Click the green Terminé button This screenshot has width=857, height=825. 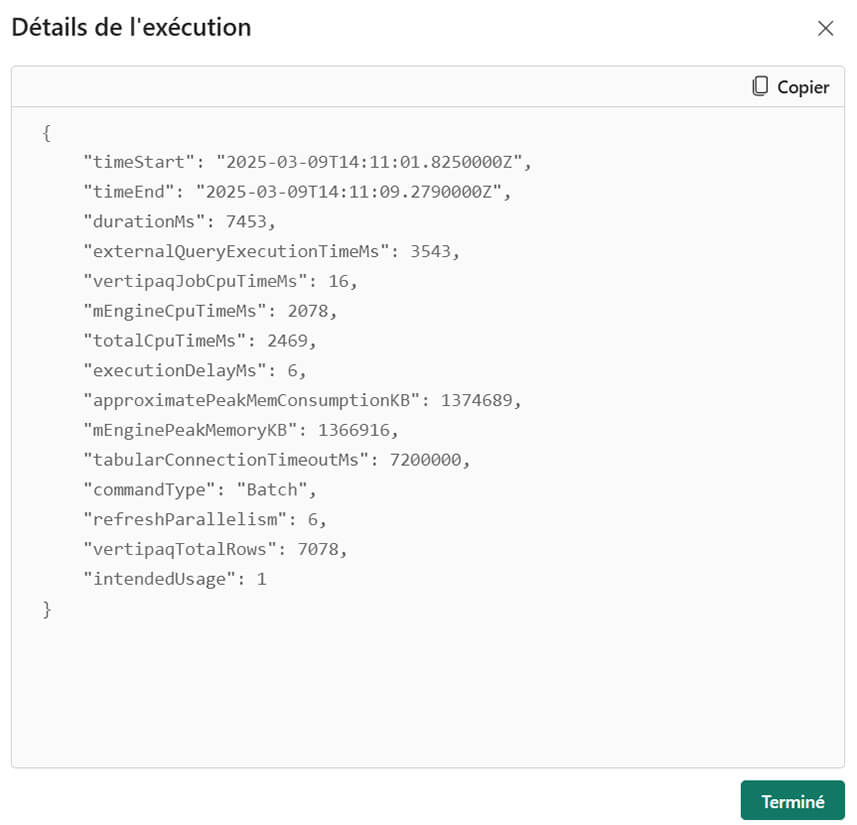pyautogui.click(x=792, y=801)
